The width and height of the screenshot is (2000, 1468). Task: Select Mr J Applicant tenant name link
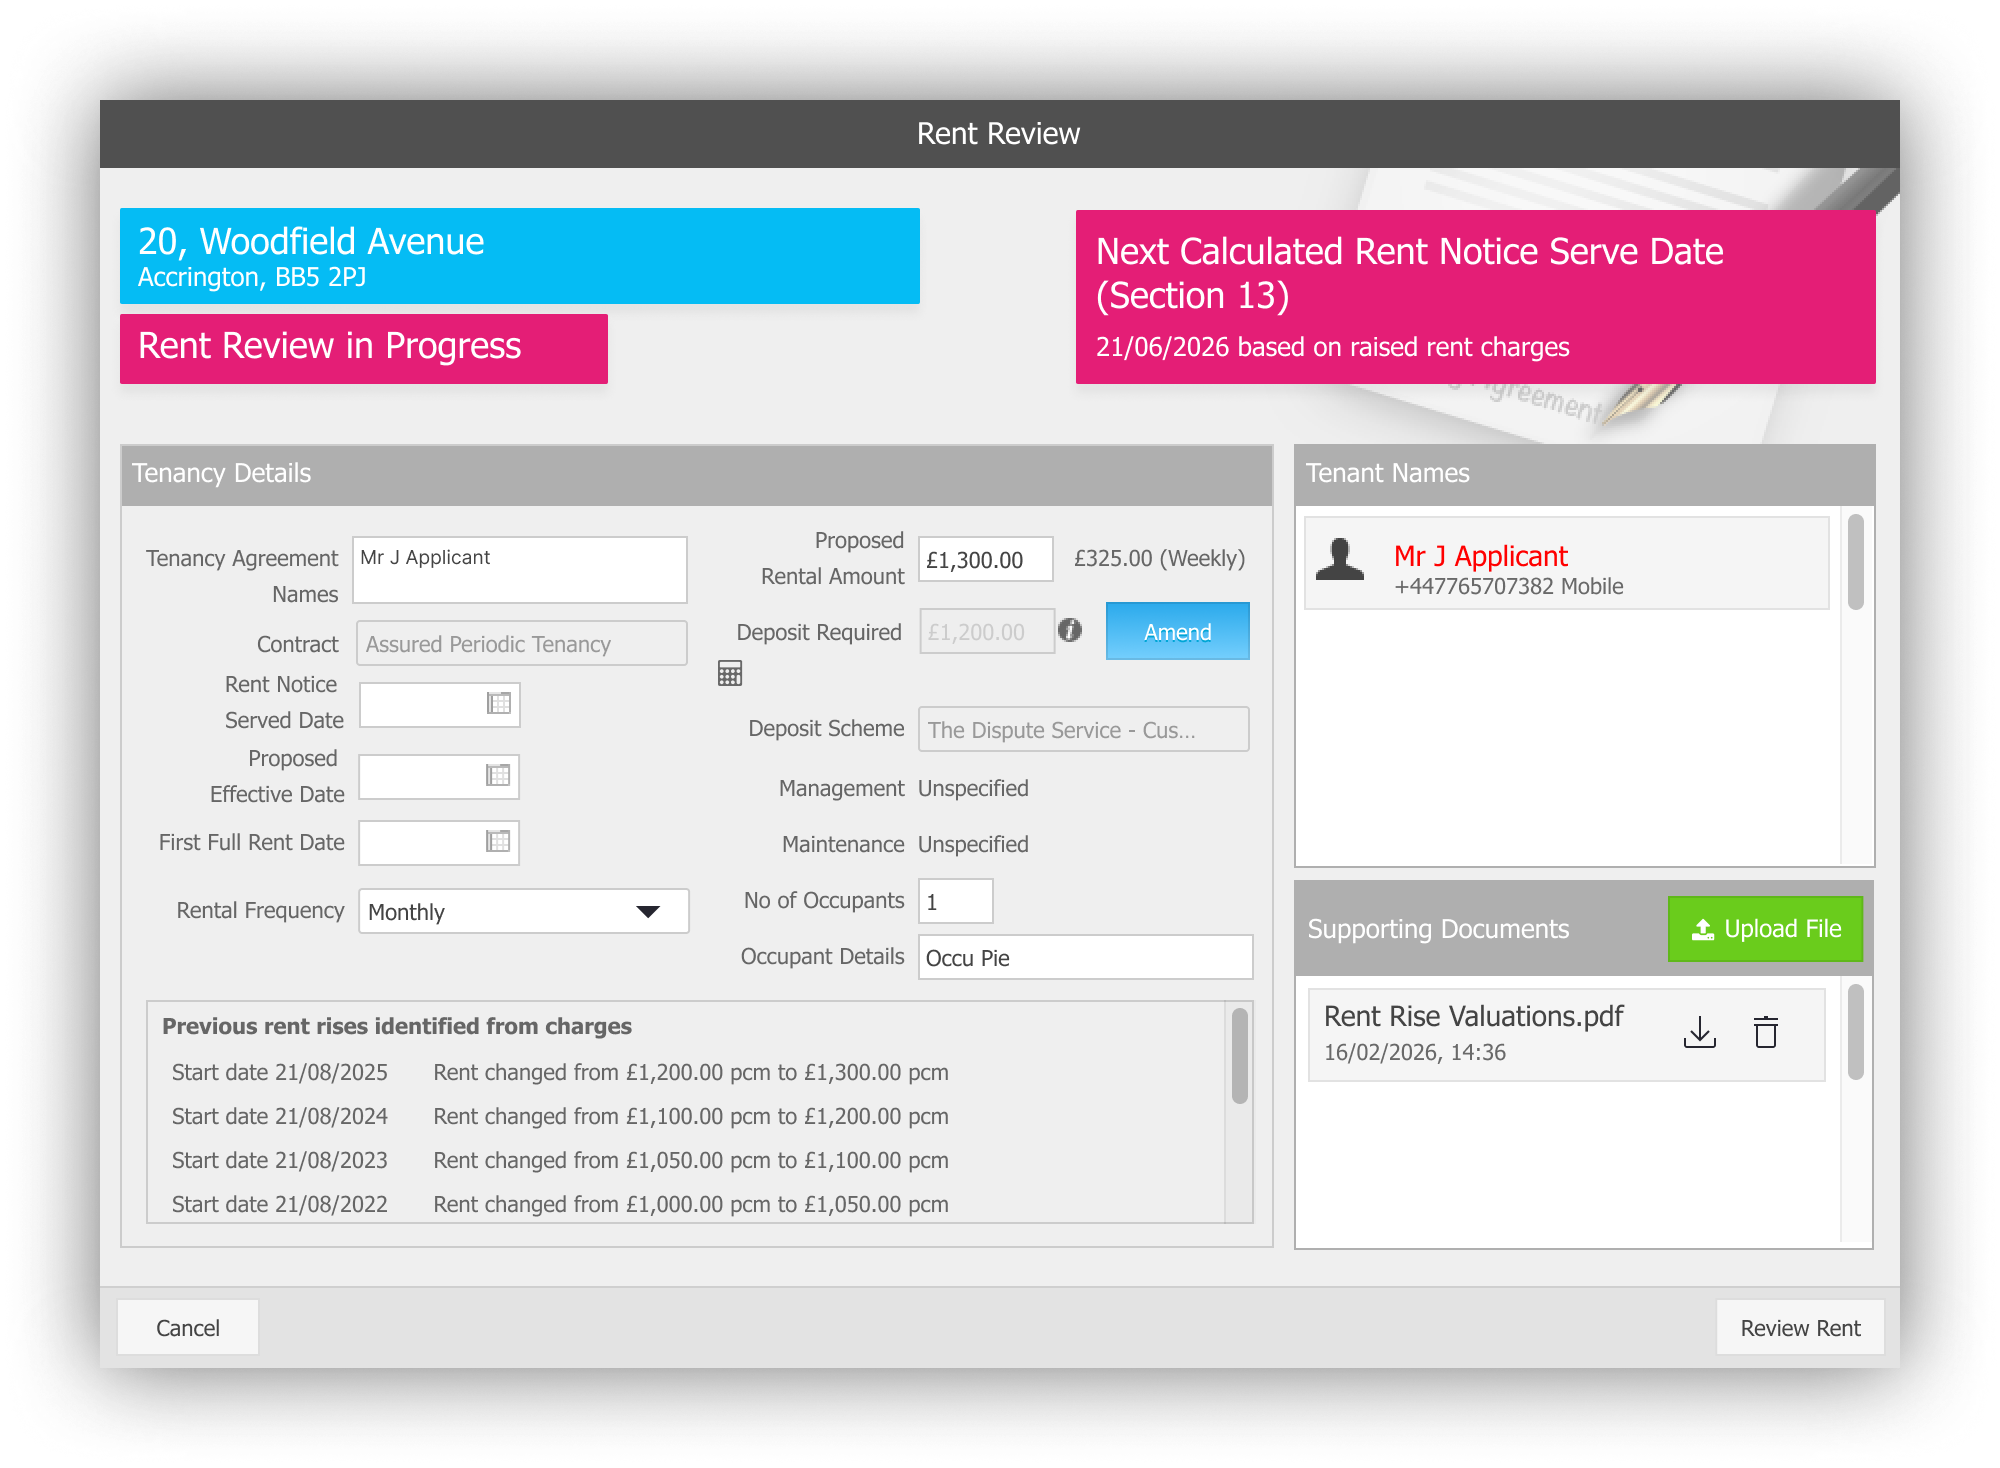1480,556
